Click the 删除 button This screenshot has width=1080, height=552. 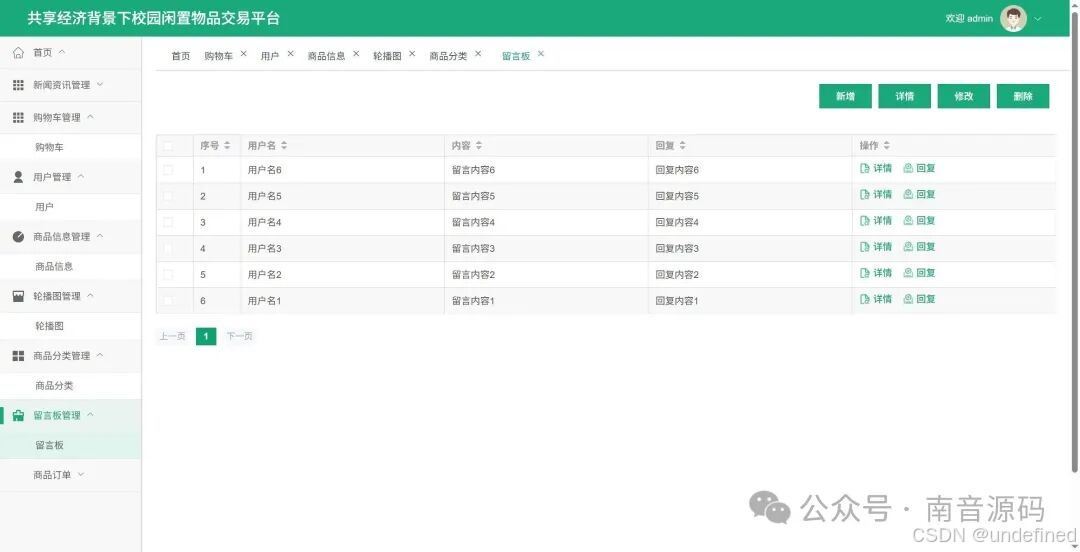pyautogui.click(x=1023, y=96)
